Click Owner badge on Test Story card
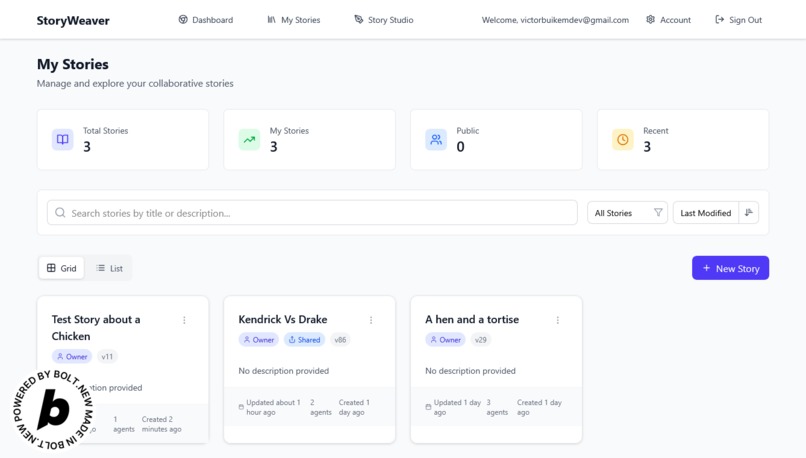The width and height of the screenshot is (806, 458). pyautogui.click(x=72, y=357)
